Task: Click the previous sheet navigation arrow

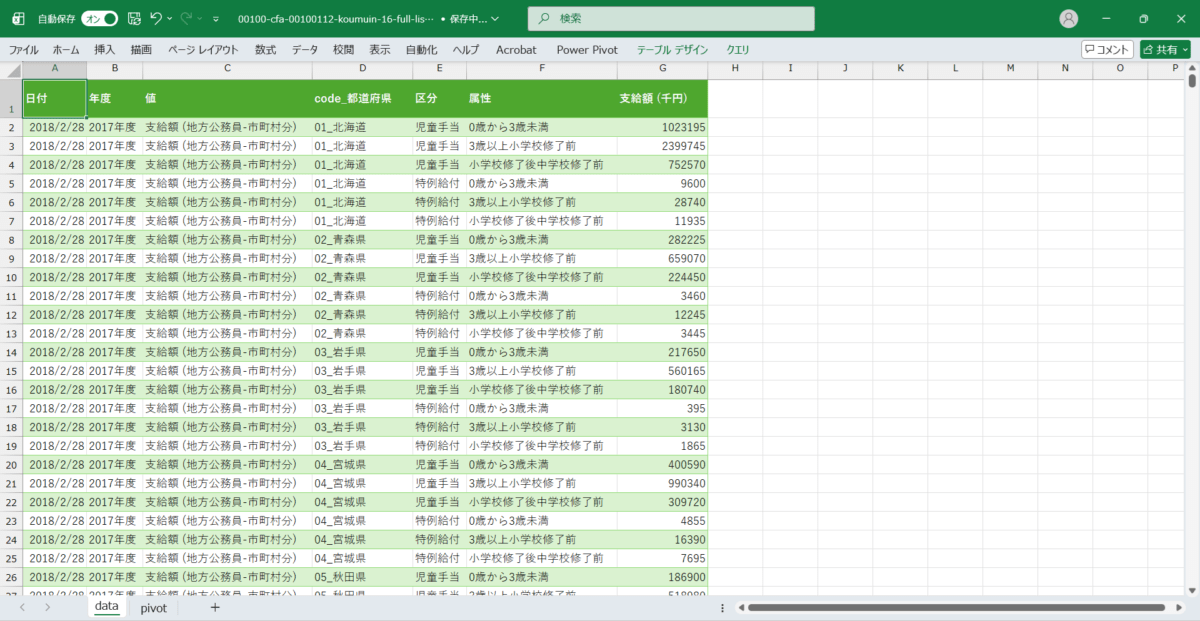Action: 20,607
